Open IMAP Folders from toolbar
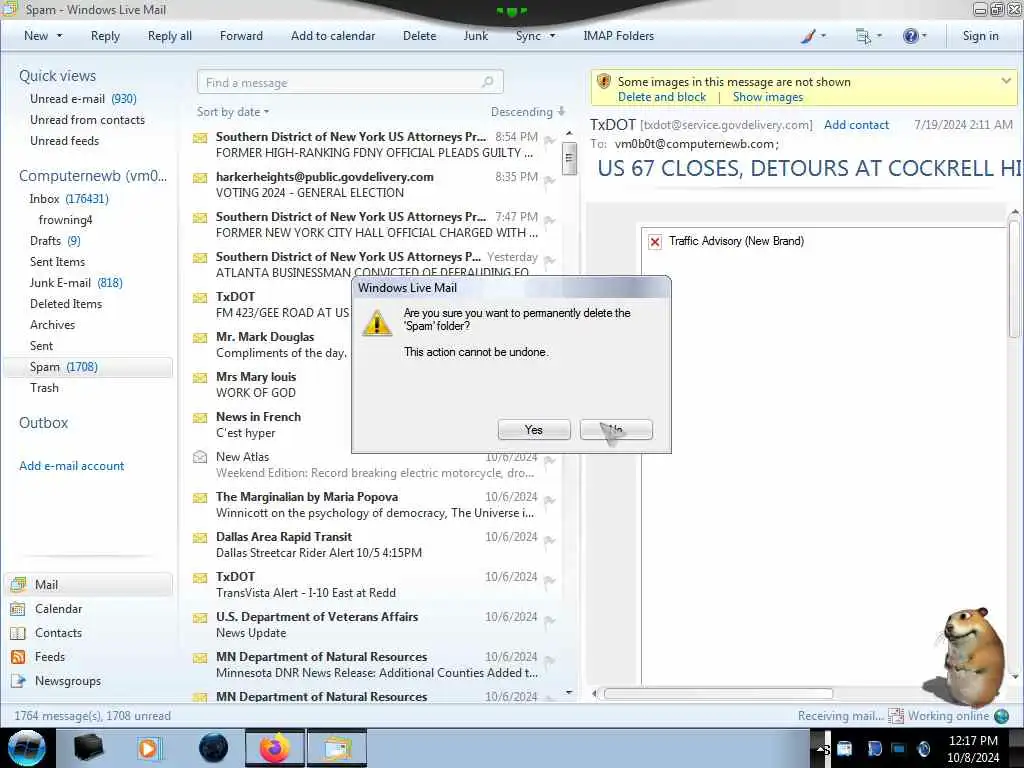This screenshot has height=768, width=1024. 618,36
